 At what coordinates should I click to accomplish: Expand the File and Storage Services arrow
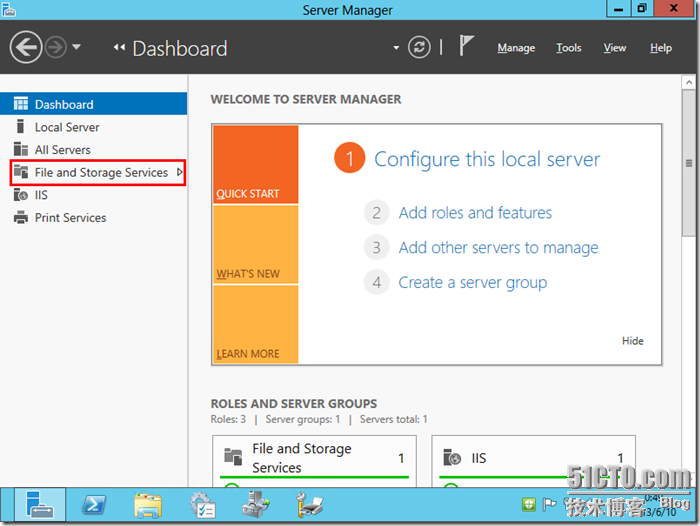[x=179, y=172]
